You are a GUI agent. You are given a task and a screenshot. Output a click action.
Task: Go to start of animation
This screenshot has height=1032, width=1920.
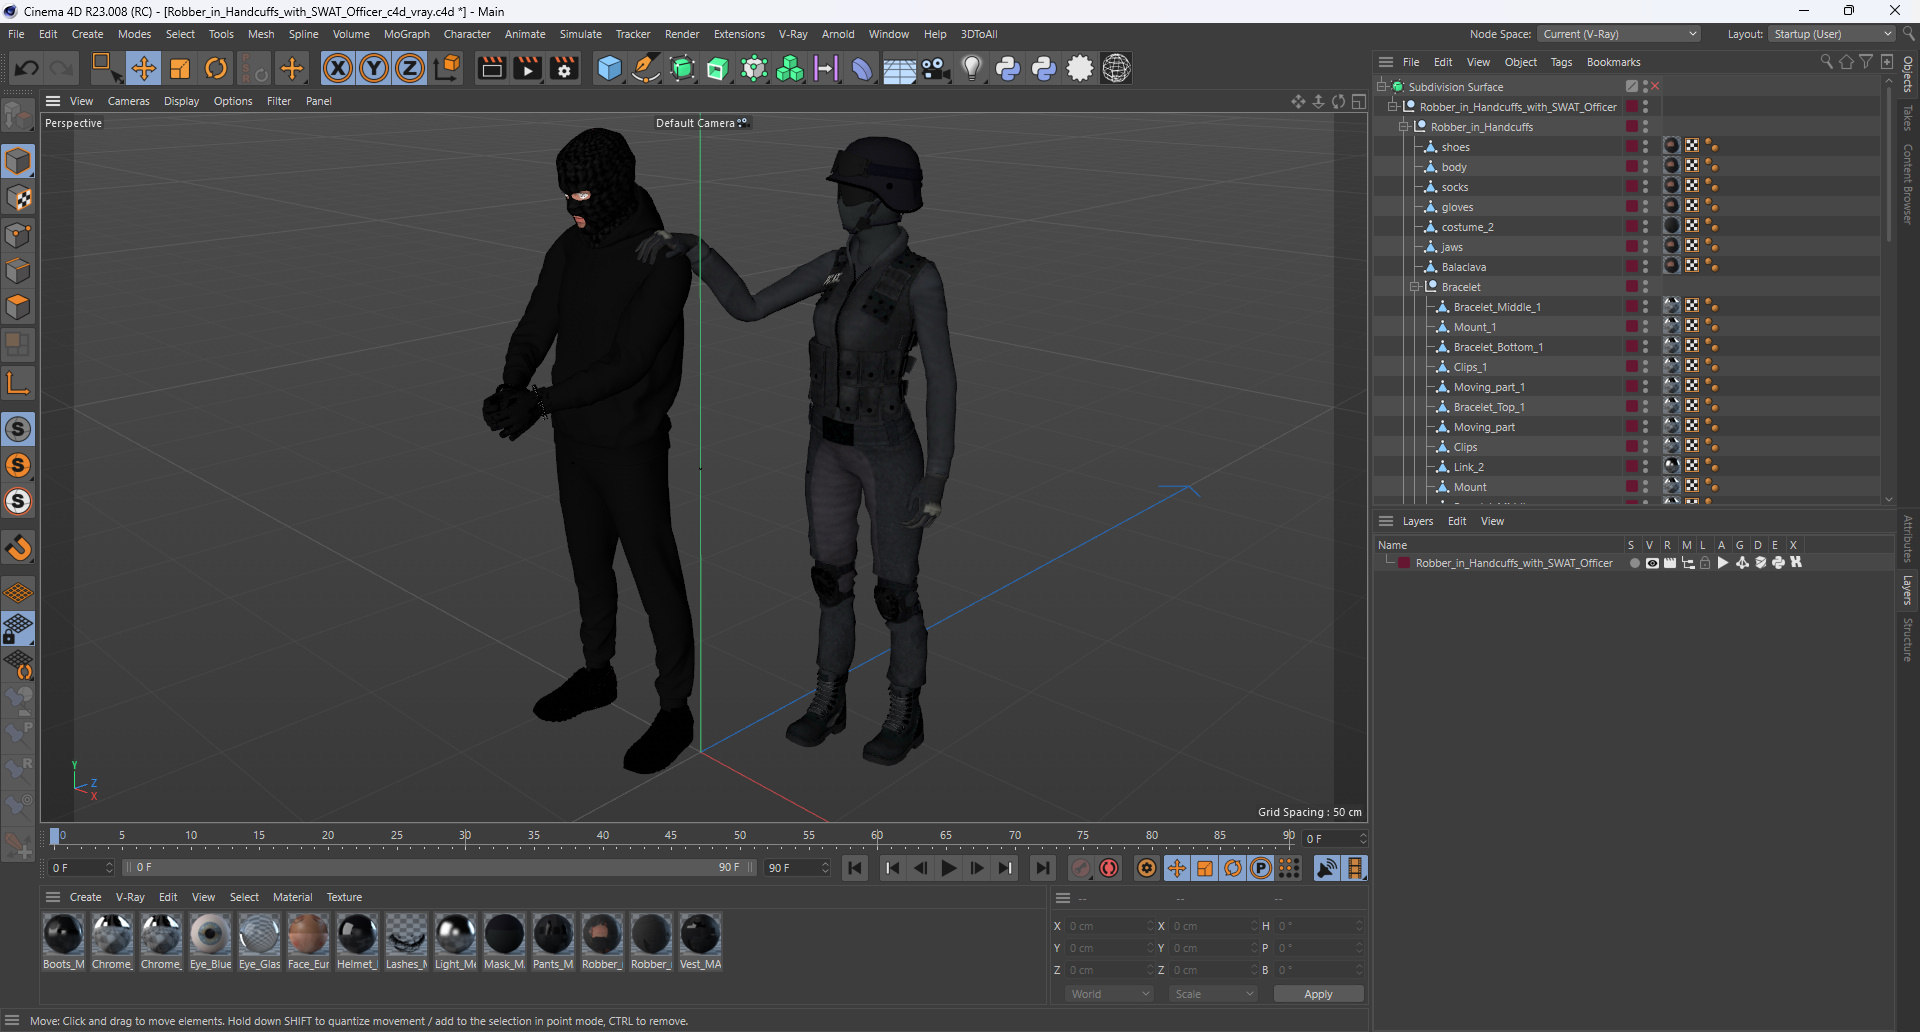[855, 868]
